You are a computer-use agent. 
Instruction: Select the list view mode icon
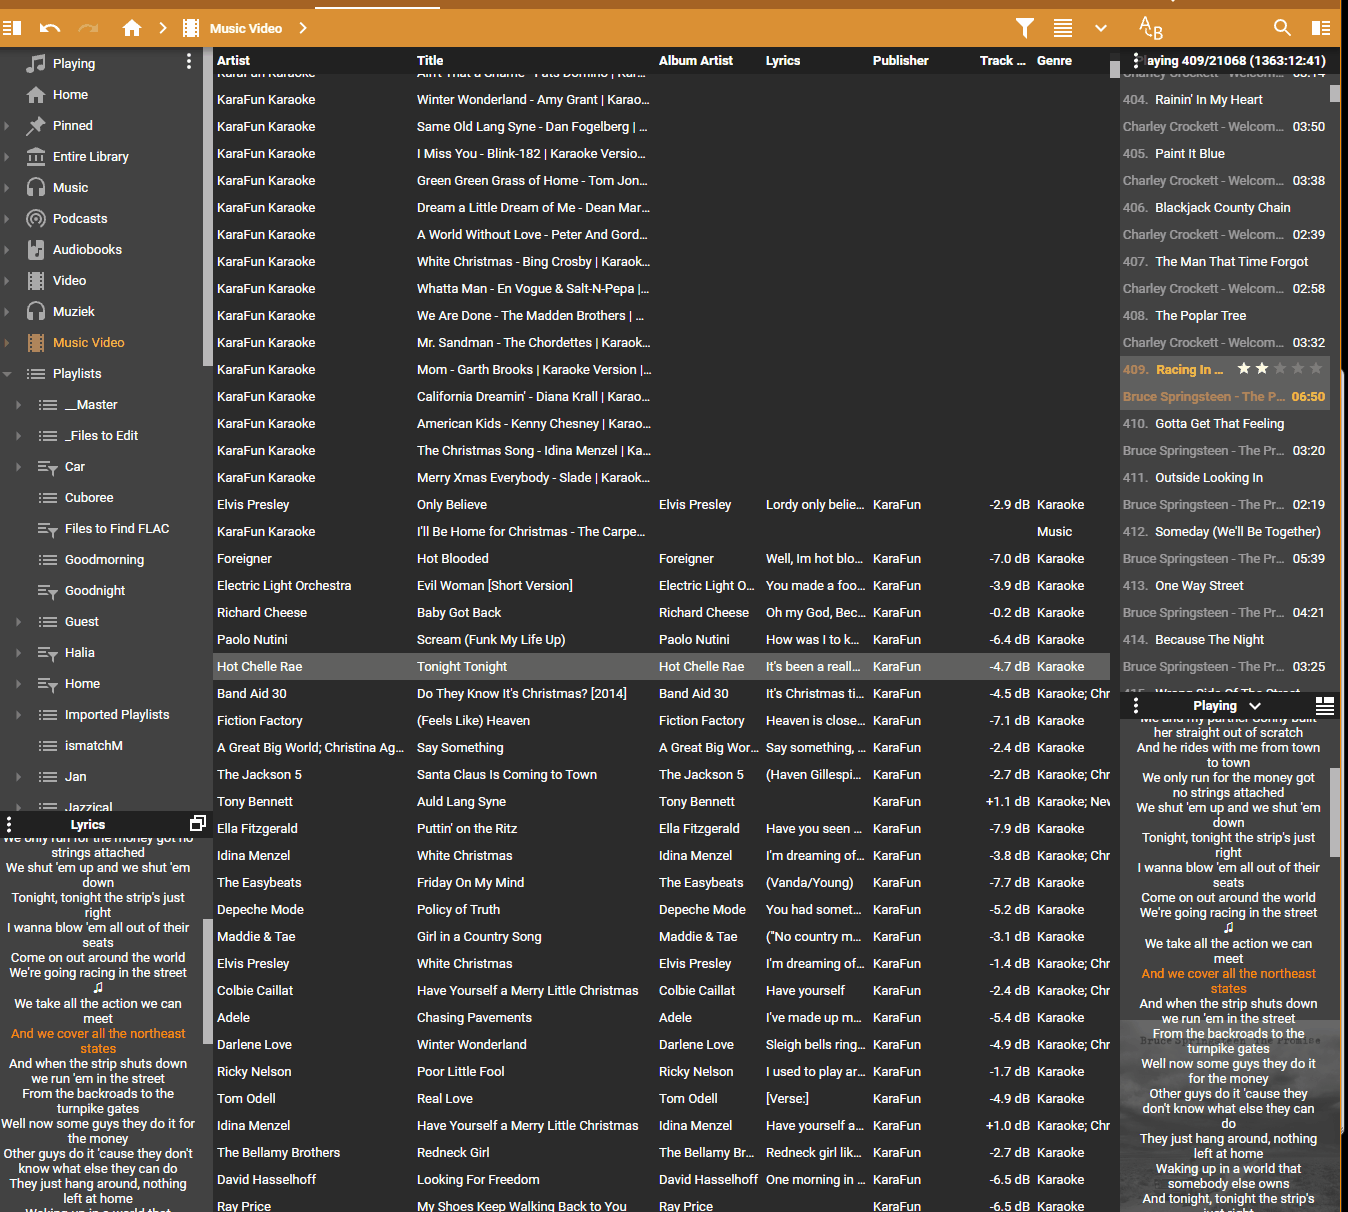(x=1063, y=28)
